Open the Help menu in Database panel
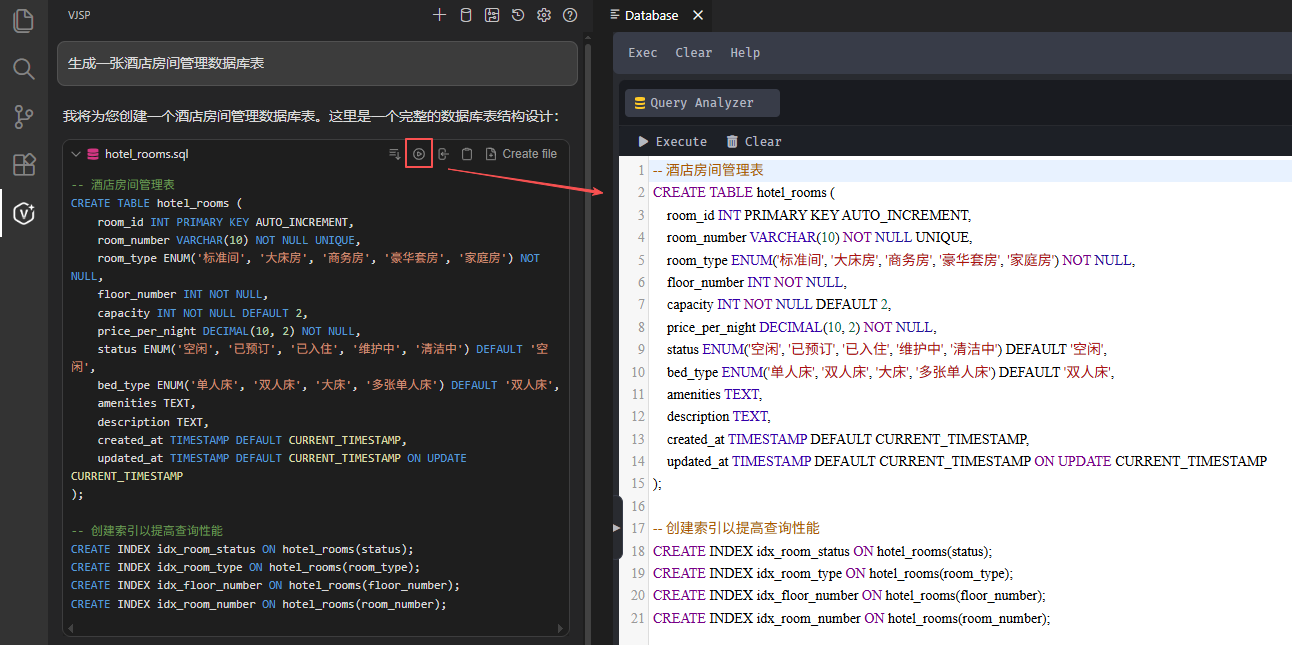This screenshot has height=645, width=1292. click(745, 53)
